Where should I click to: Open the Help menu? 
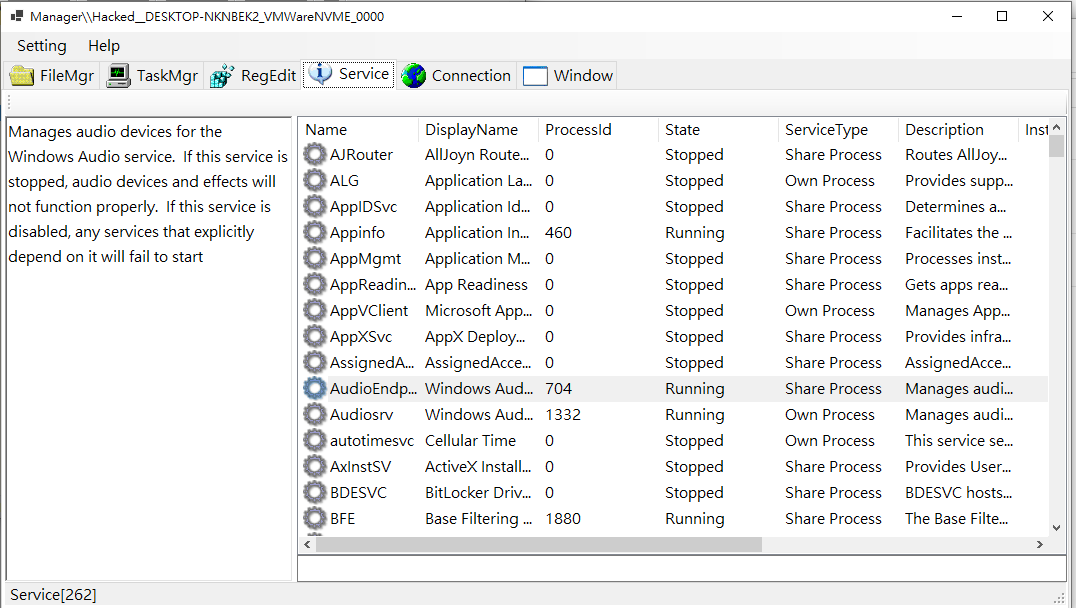(x=104, y=46)
